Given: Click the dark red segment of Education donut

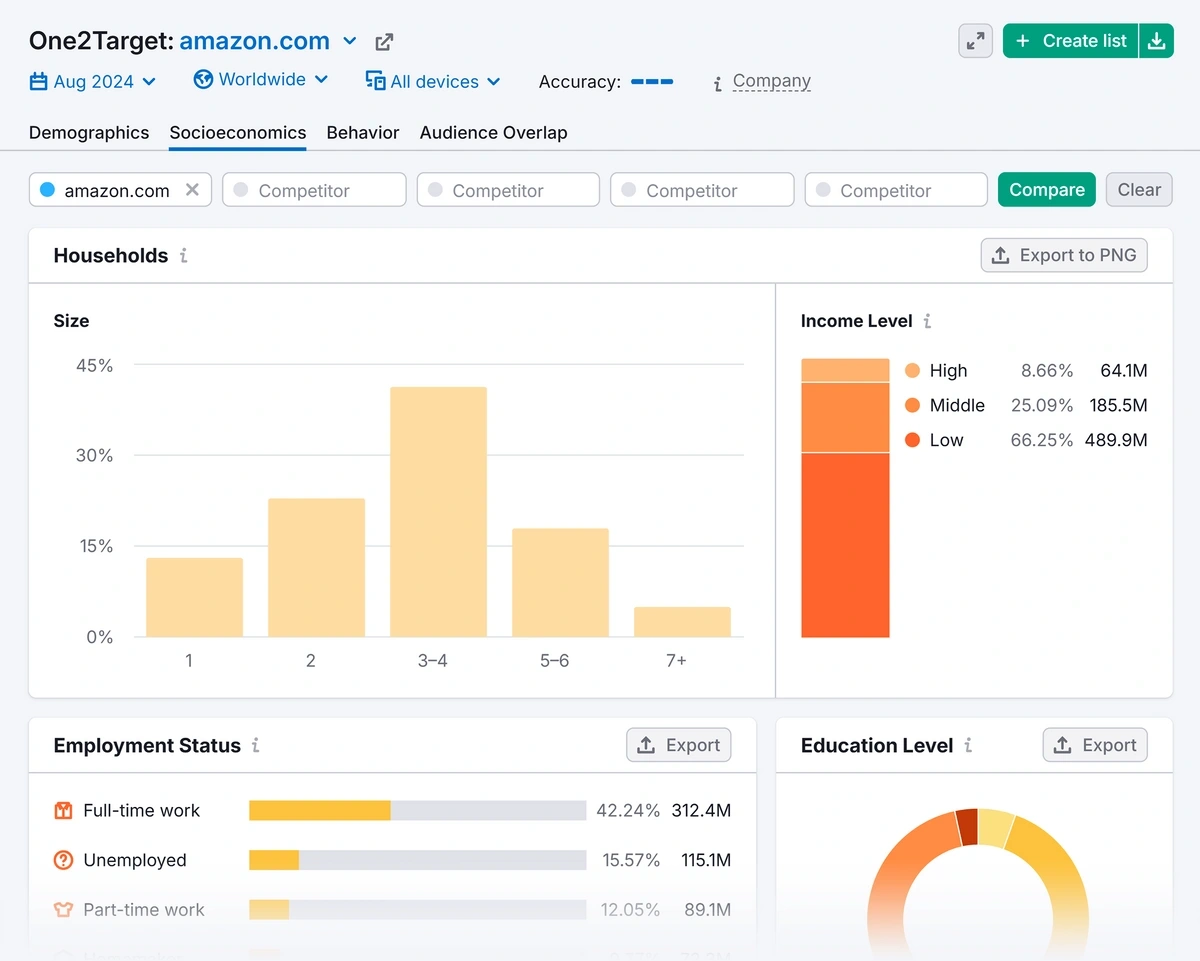Looking at the screenshot, I should coord(967,828).
